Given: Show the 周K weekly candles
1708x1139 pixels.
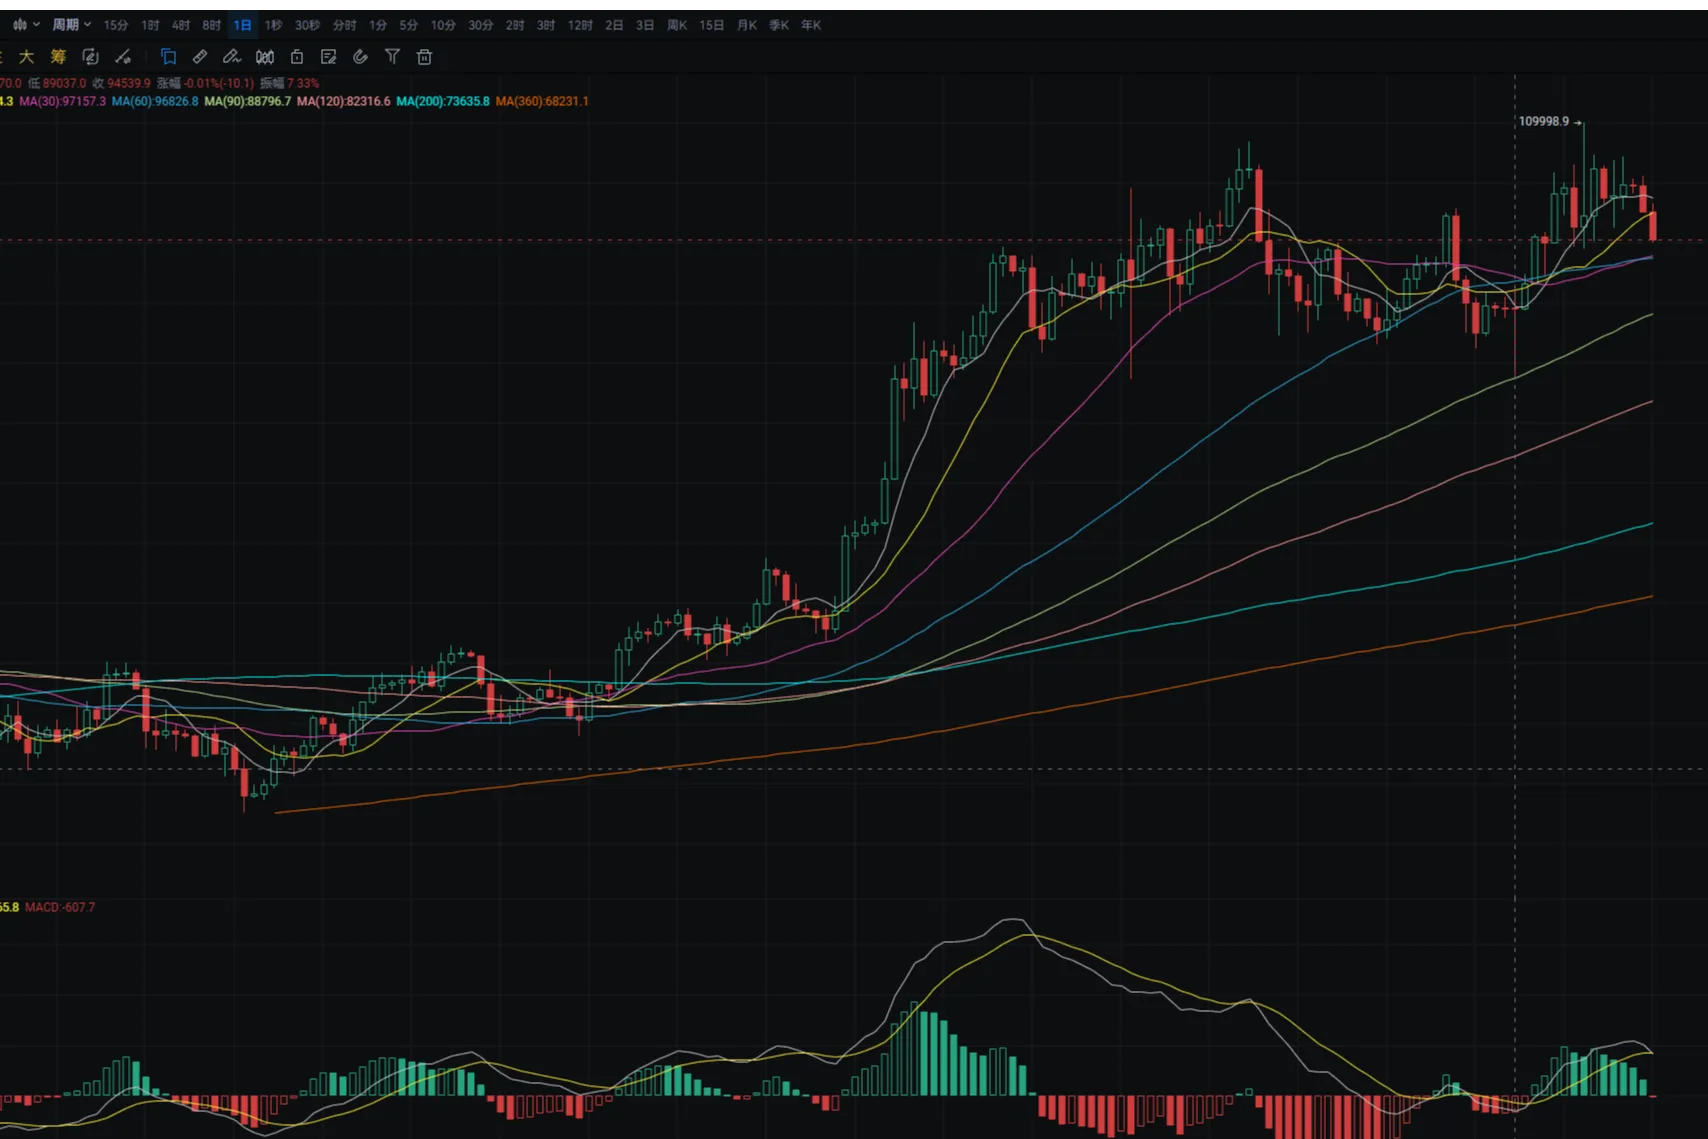Looking at the screenshot, I should coord(677,25).
